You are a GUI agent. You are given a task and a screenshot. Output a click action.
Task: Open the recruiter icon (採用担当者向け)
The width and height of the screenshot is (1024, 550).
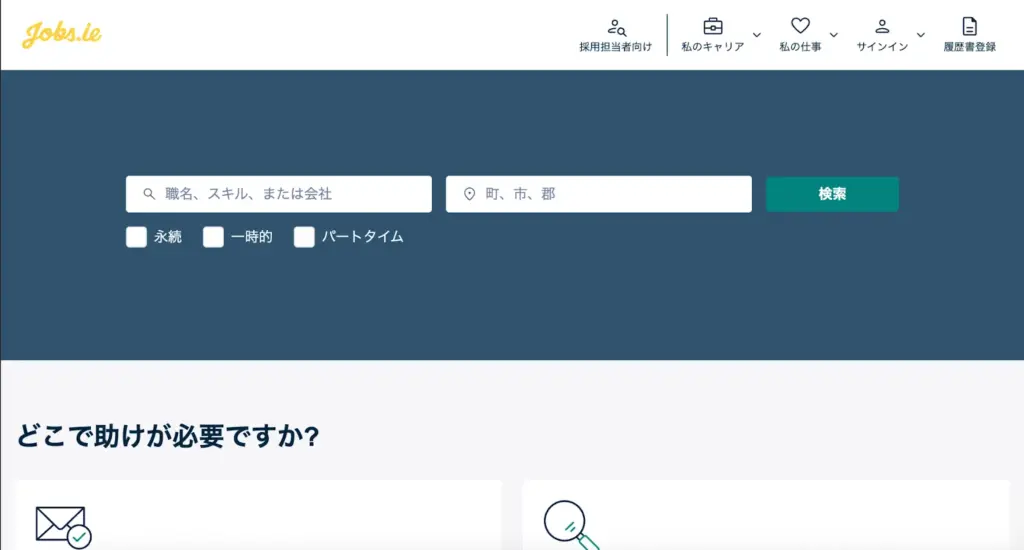point(616,27)
